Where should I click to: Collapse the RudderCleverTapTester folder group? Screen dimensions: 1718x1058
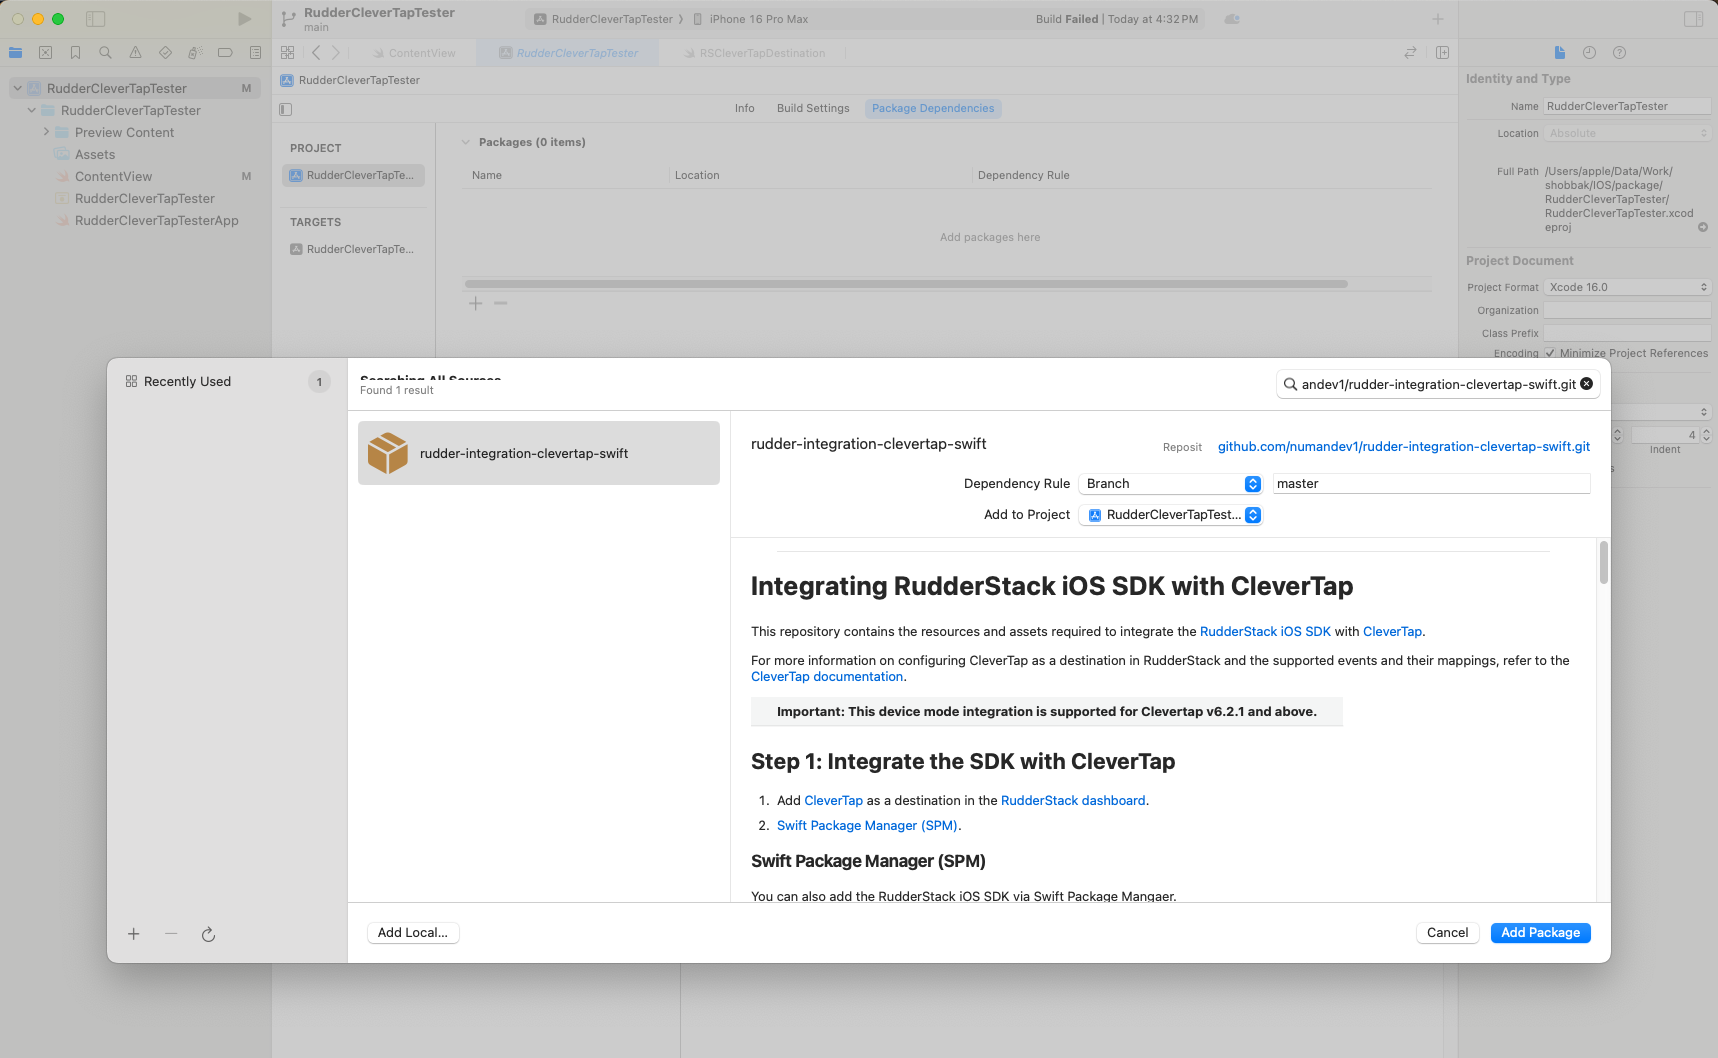pos(31,110)
